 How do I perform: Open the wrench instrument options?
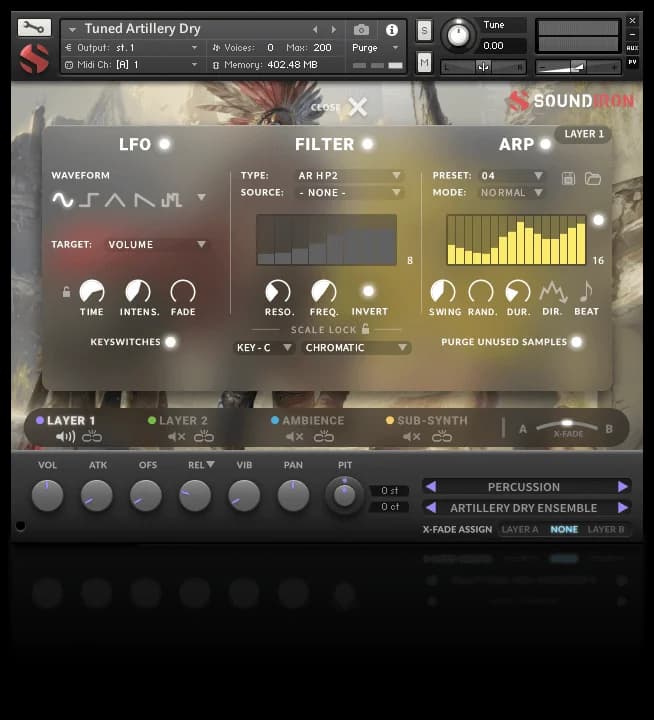34,28
